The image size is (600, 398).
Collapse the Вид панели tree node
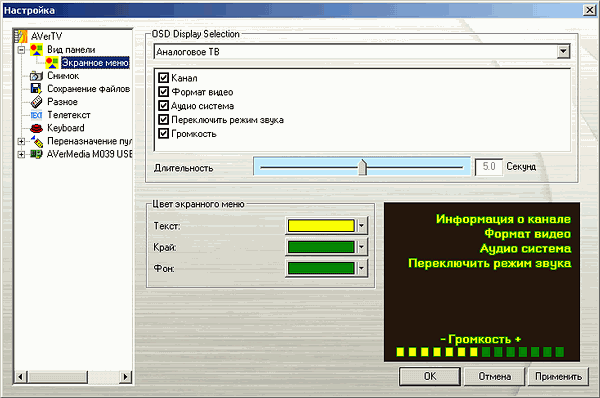tap(21, 50)
